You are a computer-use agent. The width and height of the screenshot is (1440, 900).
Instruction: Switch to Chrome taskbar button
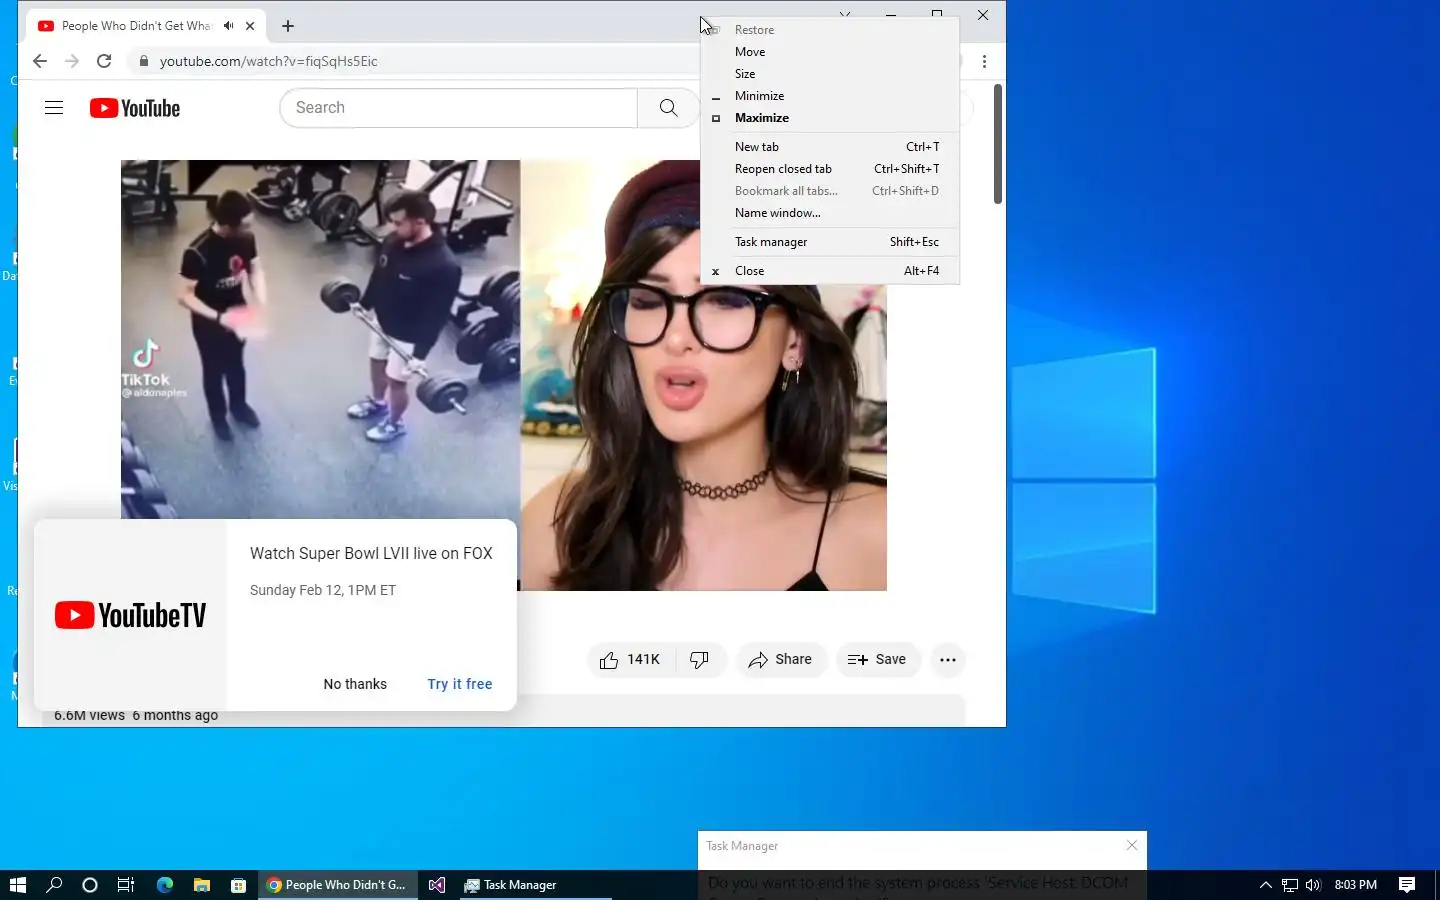tap(338, 885)
